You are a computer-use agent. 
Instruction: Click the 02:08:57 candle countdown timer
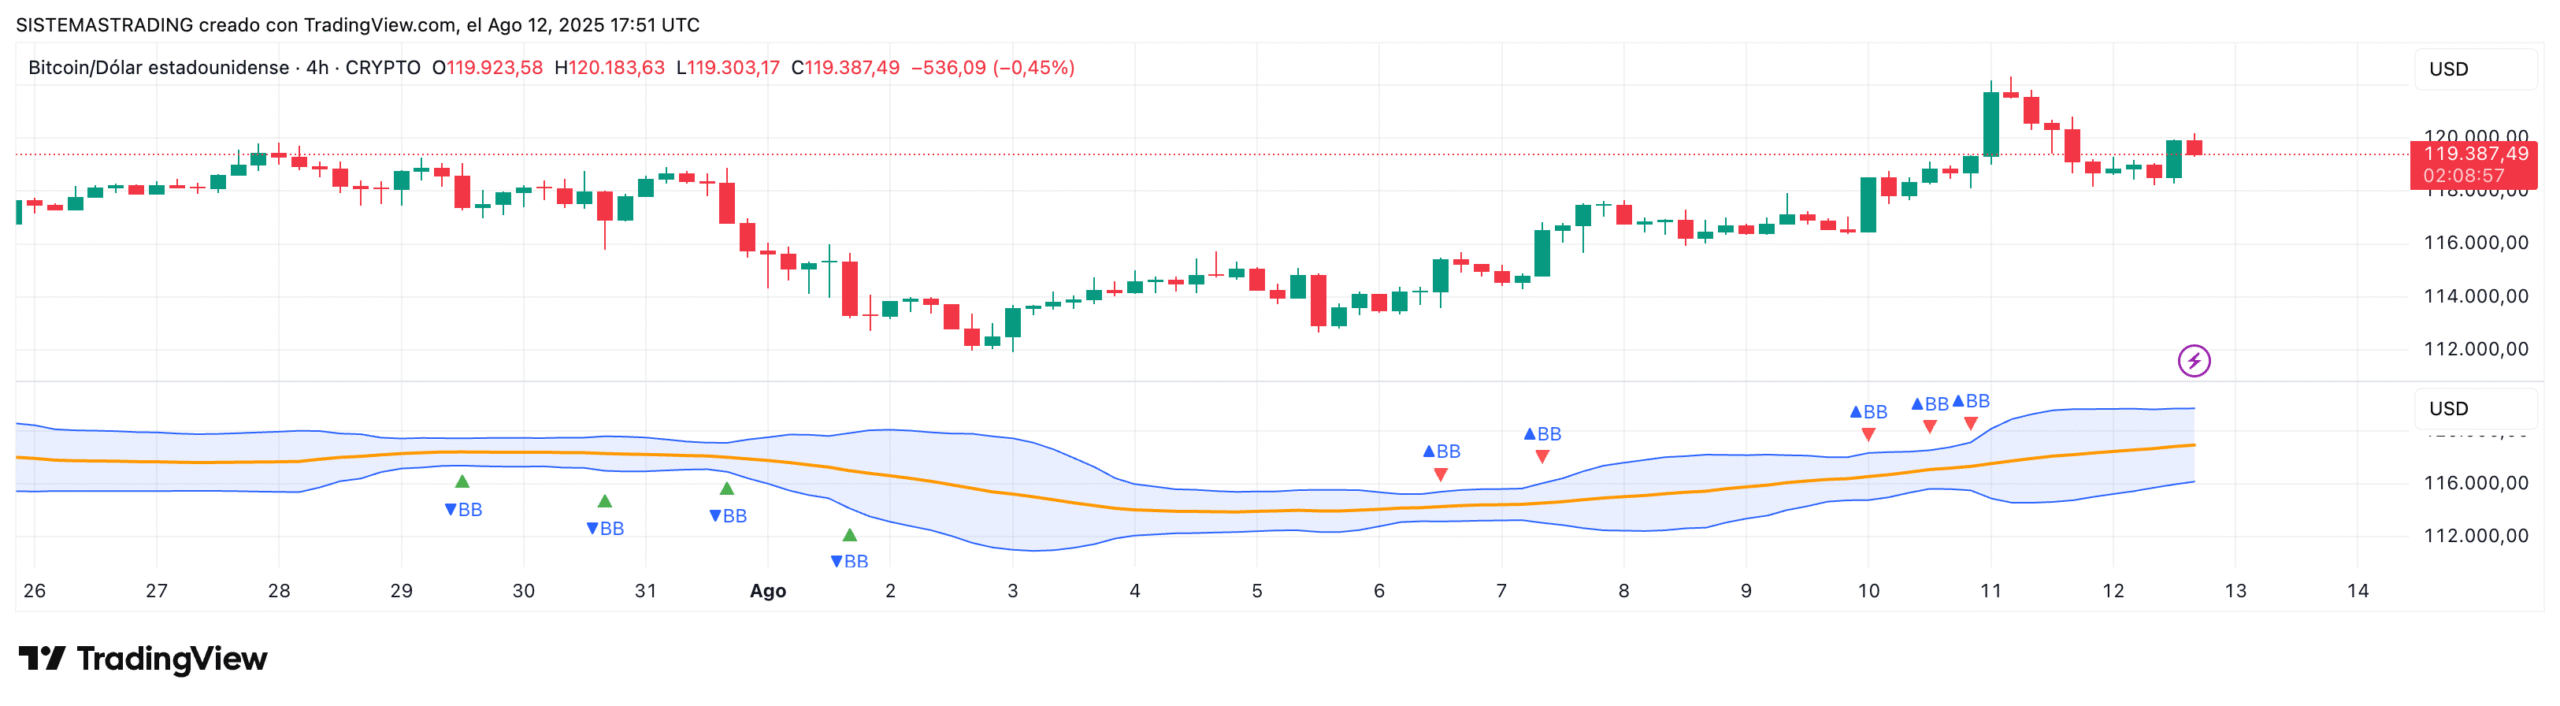[2463, 176]
